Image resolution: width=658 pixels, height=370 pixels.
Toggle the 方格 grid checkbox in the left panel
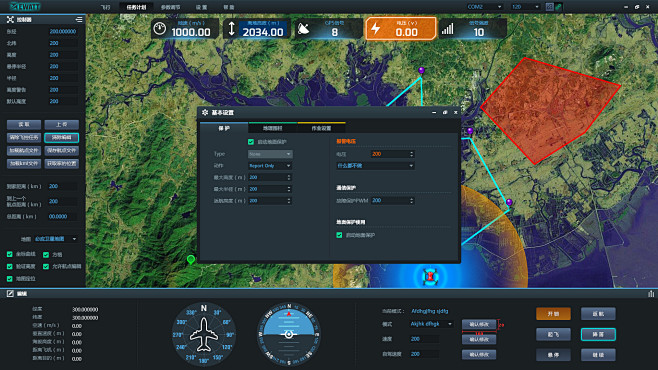(46, 255)
